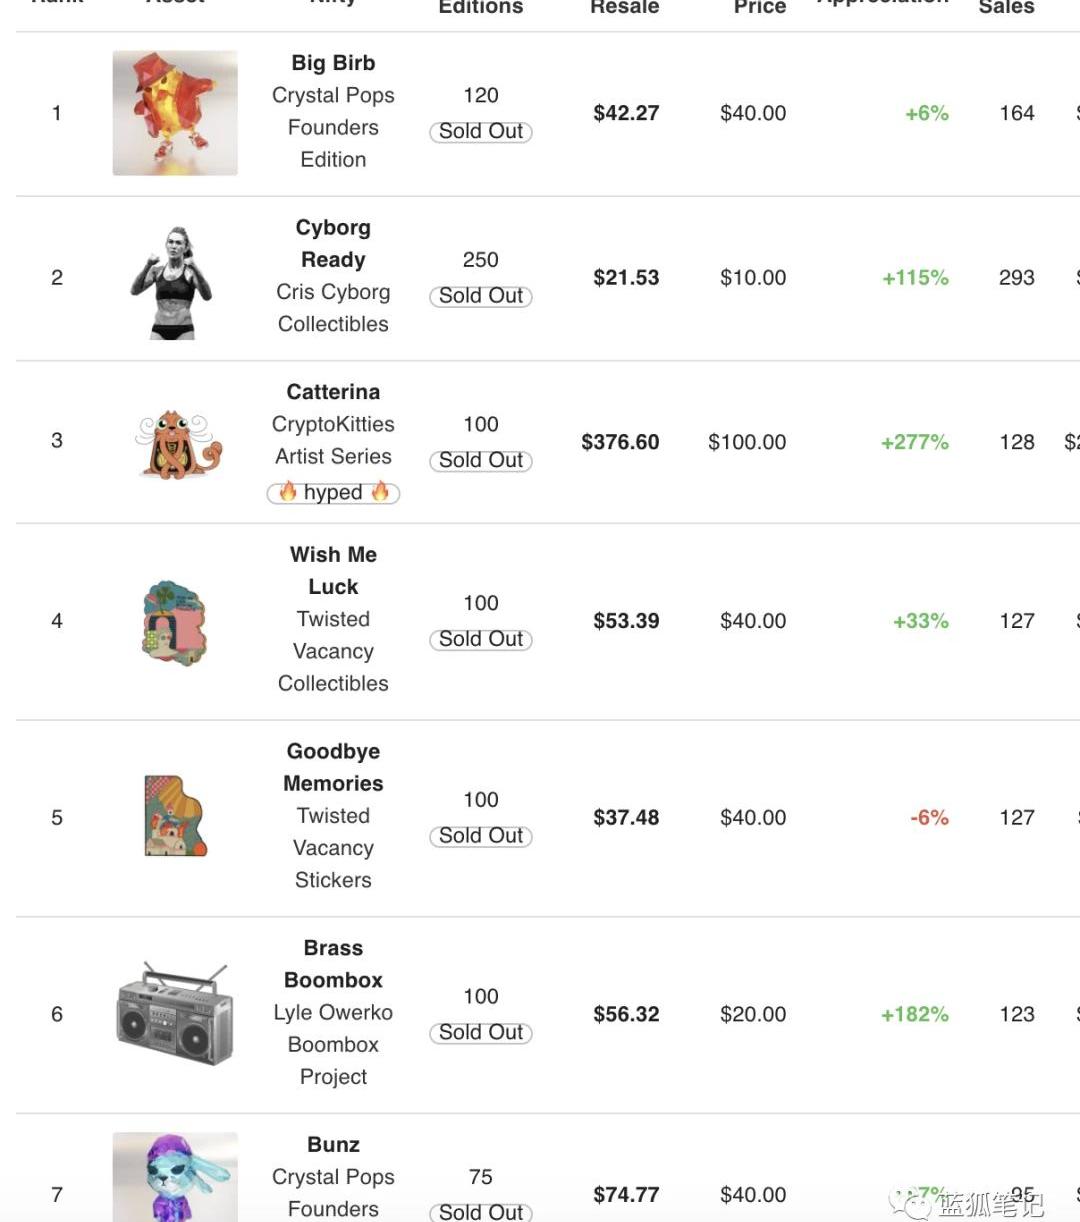Sort by the Editions column header
Image resolution: width=1080 pixels, height=1222 pixels.
pos(481,7)
